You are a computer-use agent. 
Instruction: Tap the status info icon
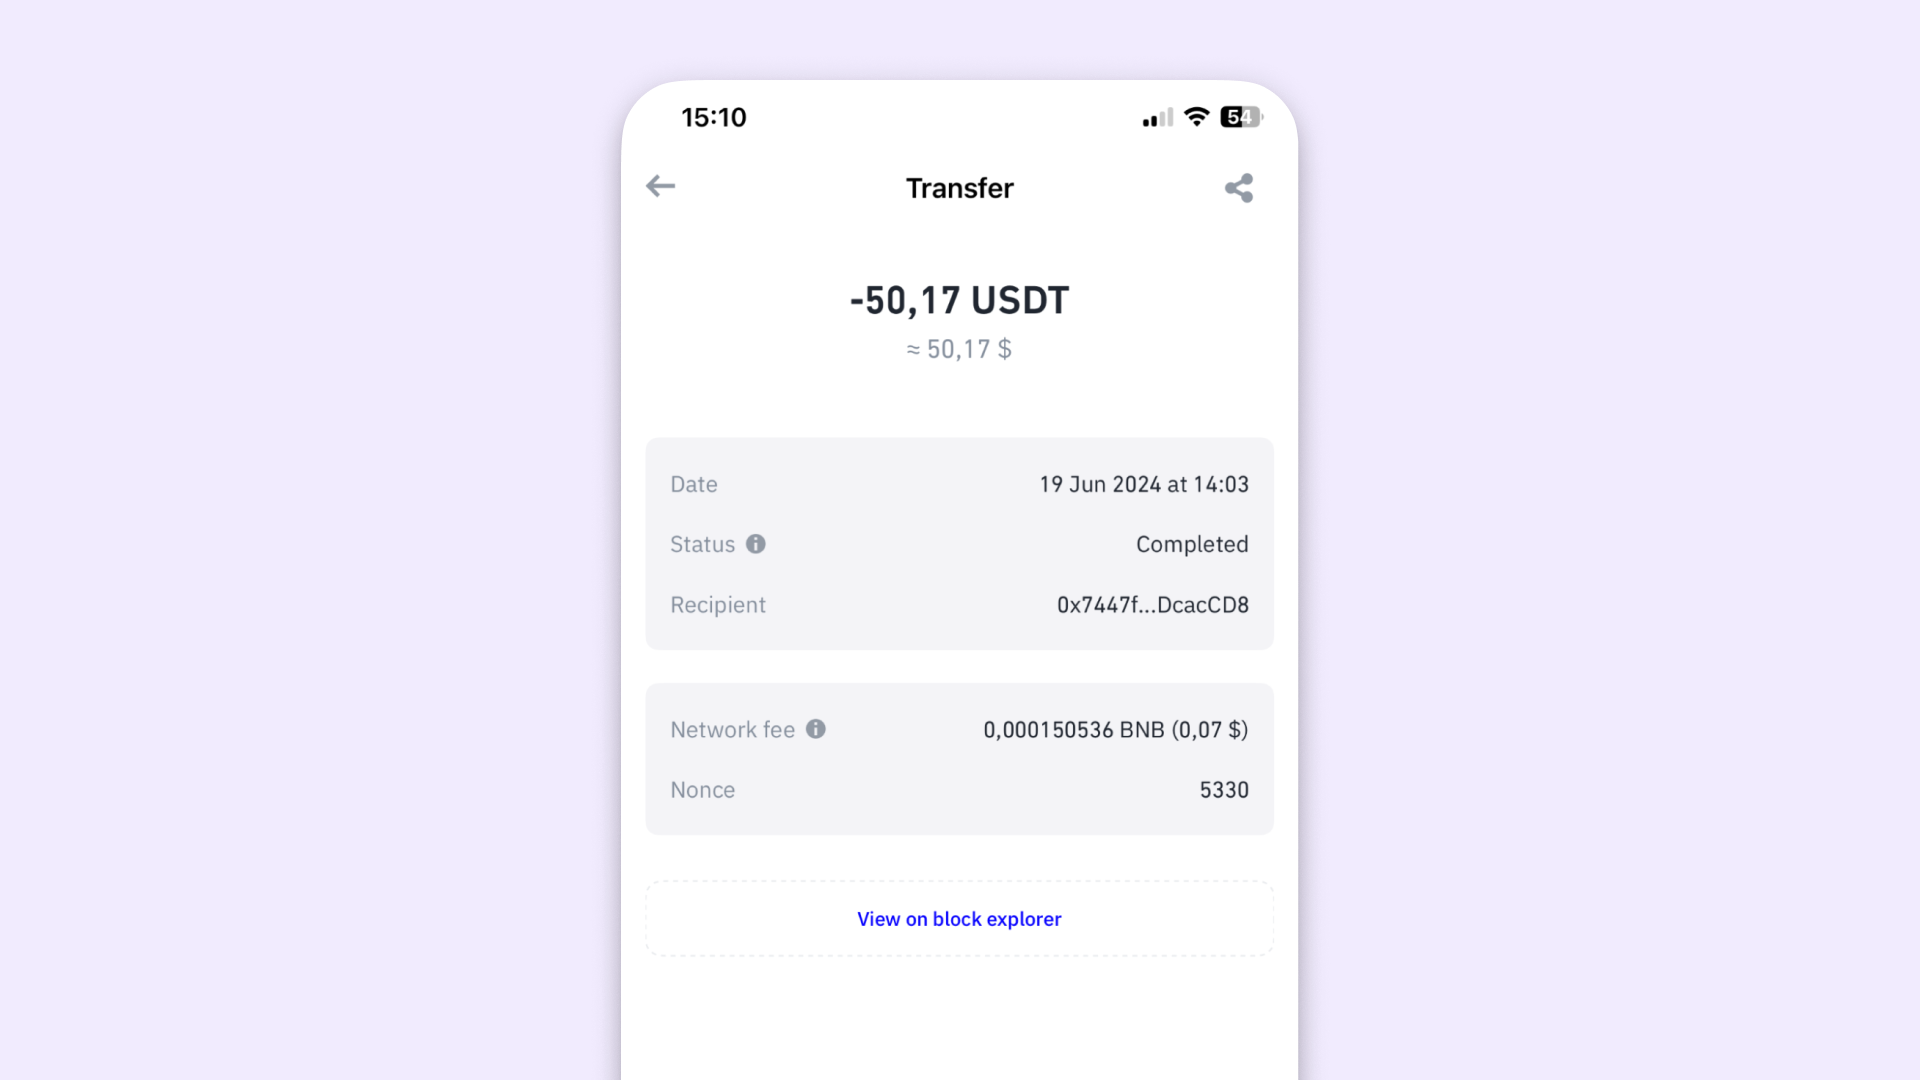click(x=756, y=543)
